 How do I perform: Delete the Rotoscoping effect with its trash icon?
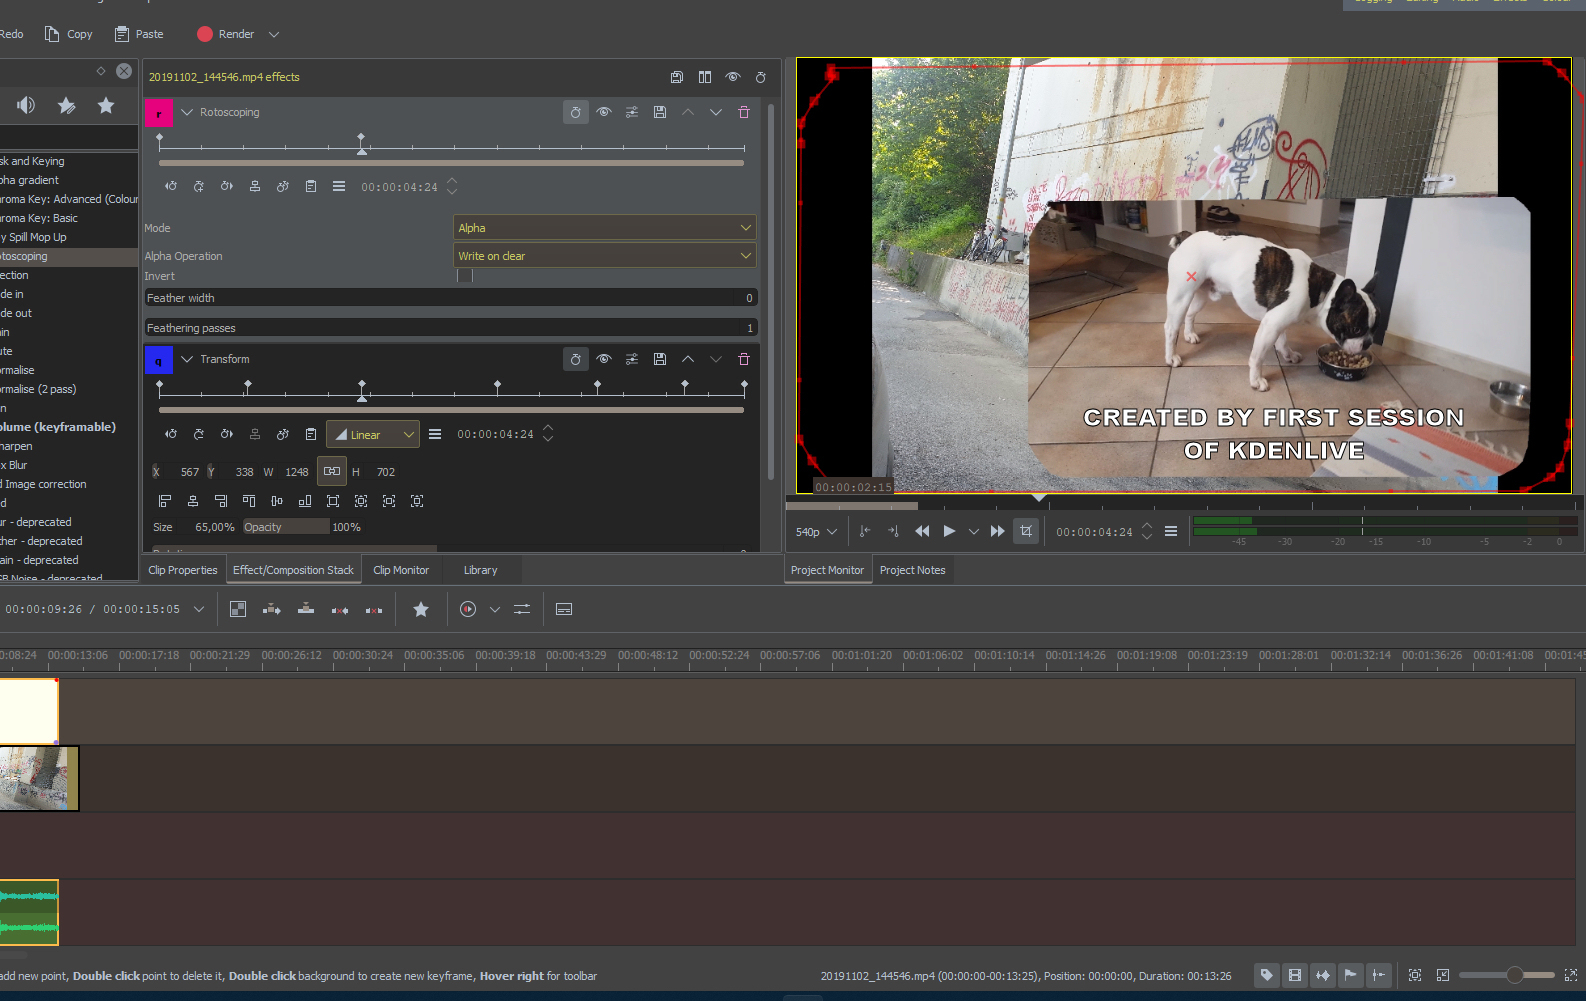tap(743, 112)
